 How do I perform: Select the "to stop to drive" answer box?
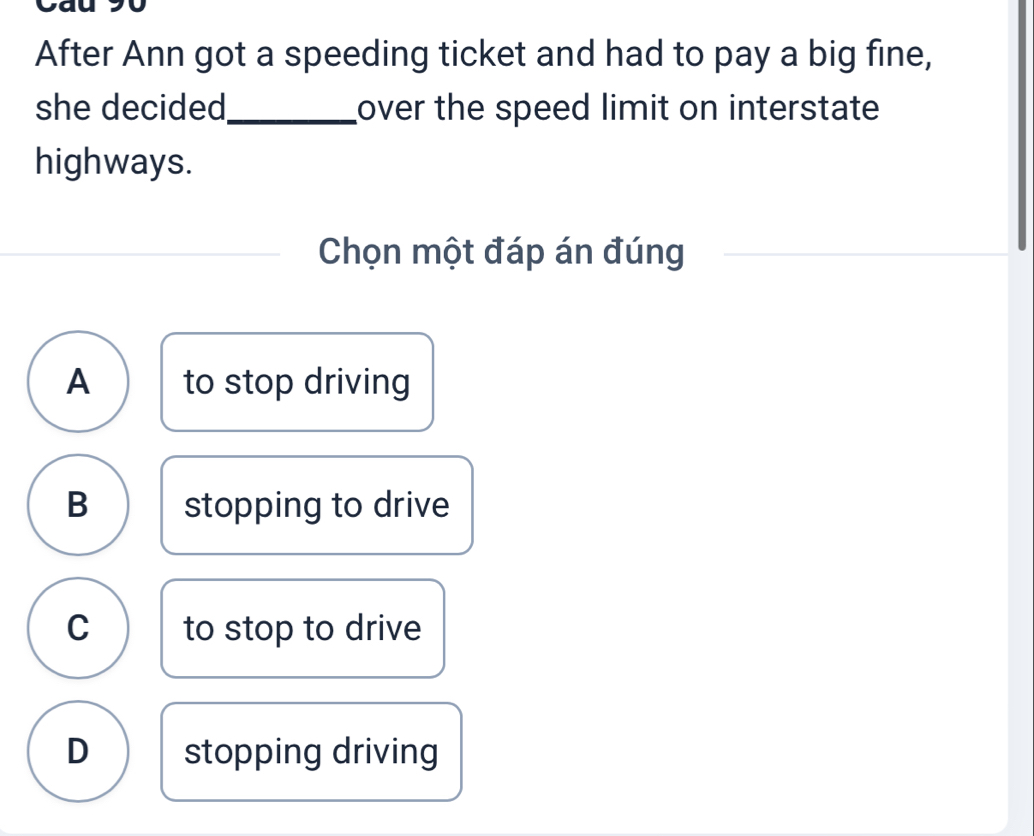(302, 629)
